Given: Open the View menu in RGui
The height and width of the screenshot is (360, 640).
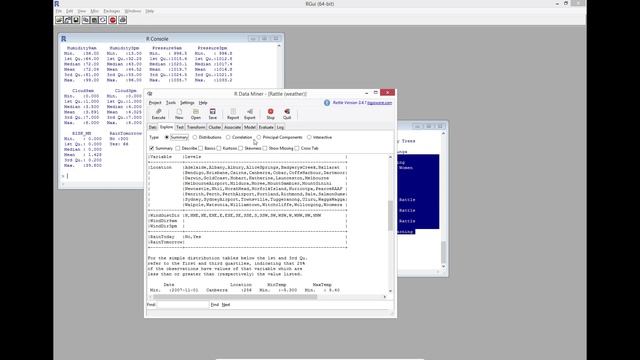Looking at the screenshot, I should 82,11.
